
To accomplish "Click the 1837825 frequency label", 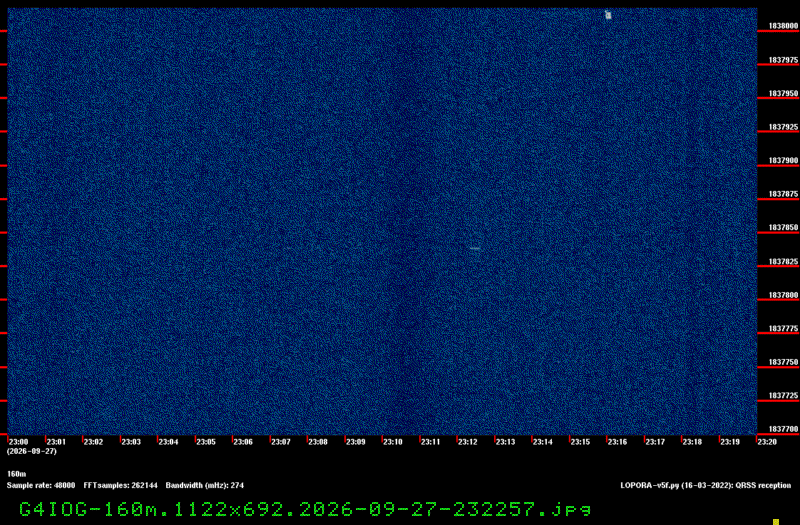I will [x=783, y=261].
